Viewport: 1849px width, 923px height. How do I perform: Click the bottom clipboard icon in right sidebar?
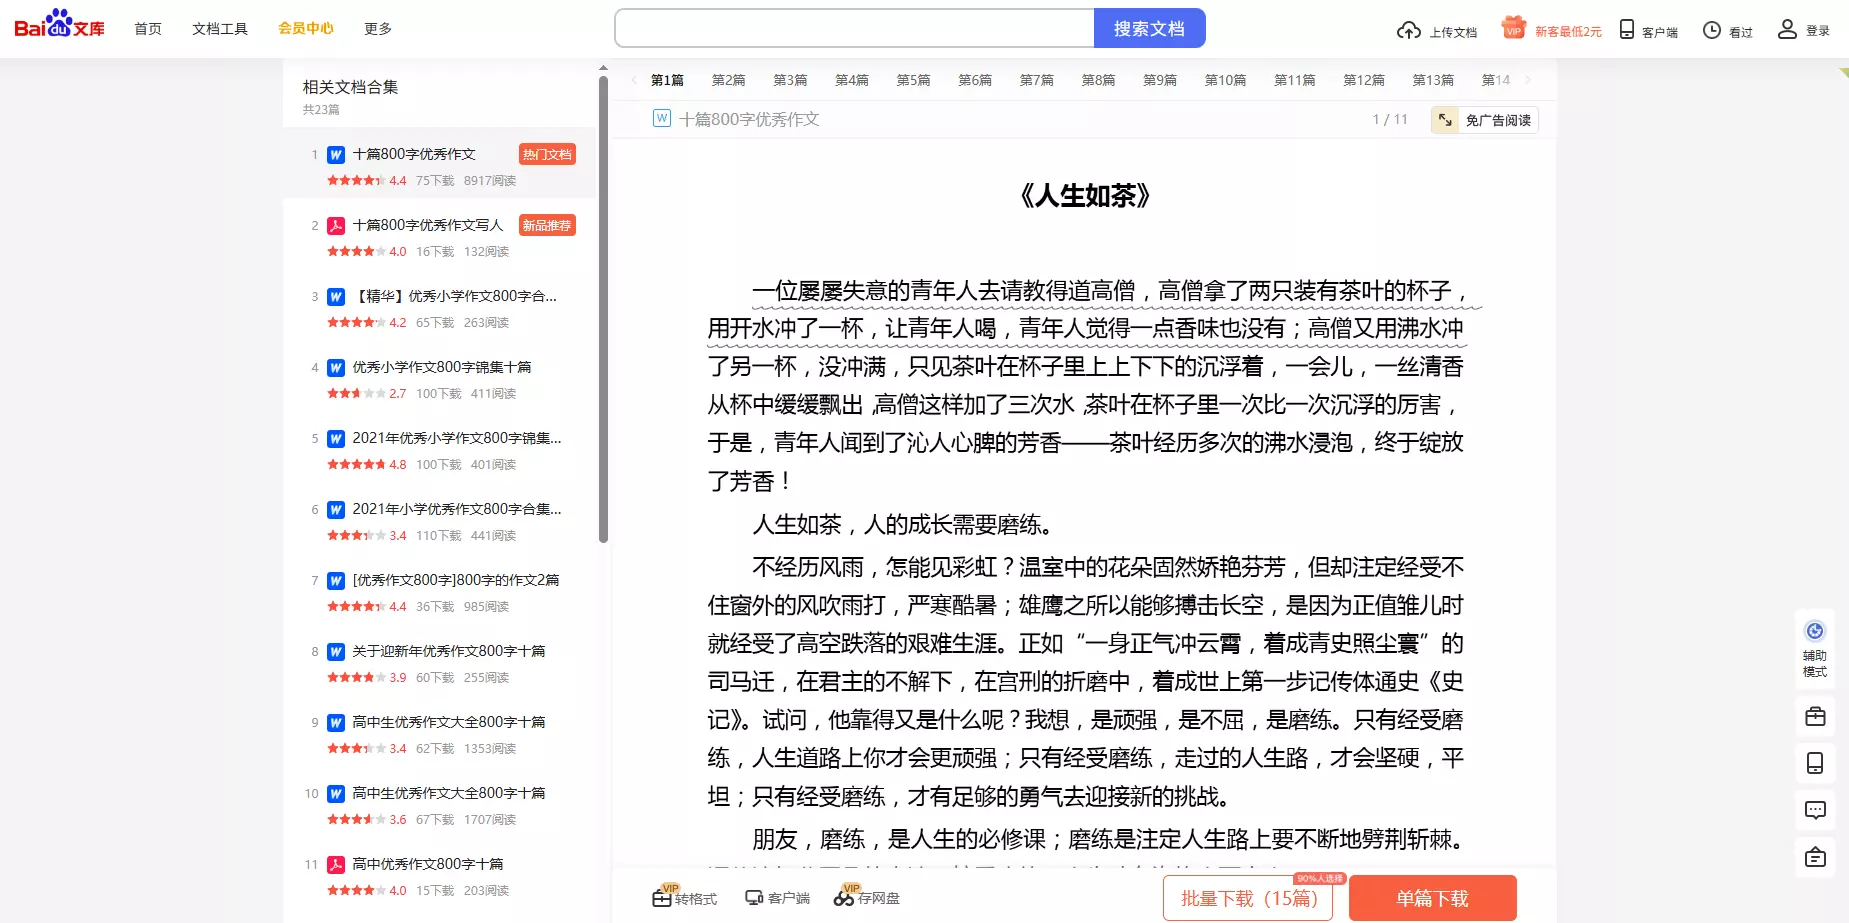tap(1815, 857)
